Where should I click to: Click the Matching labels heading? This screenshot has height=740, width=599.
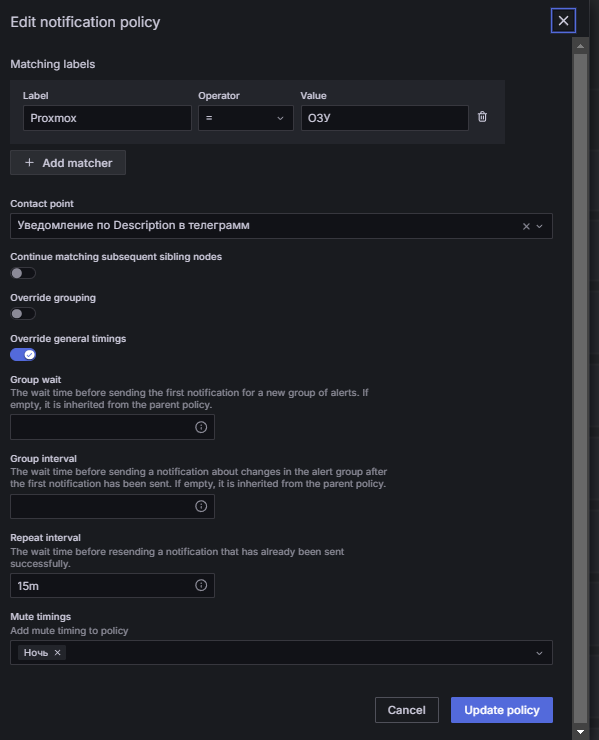click(52, 64)
